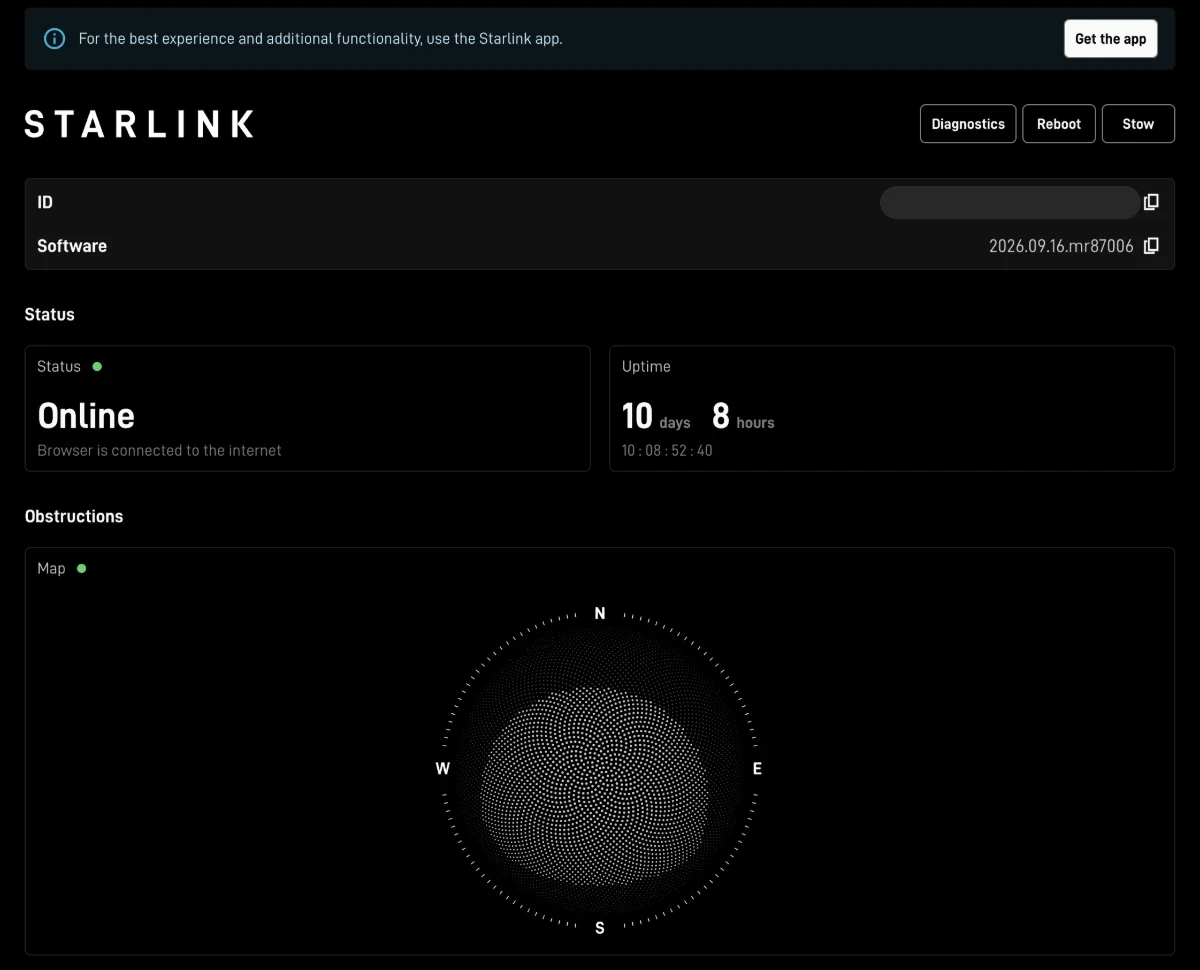Select software version 2026.09.16.mr87006 text
The image size is (1200, 970).
tap(1061, 246)
